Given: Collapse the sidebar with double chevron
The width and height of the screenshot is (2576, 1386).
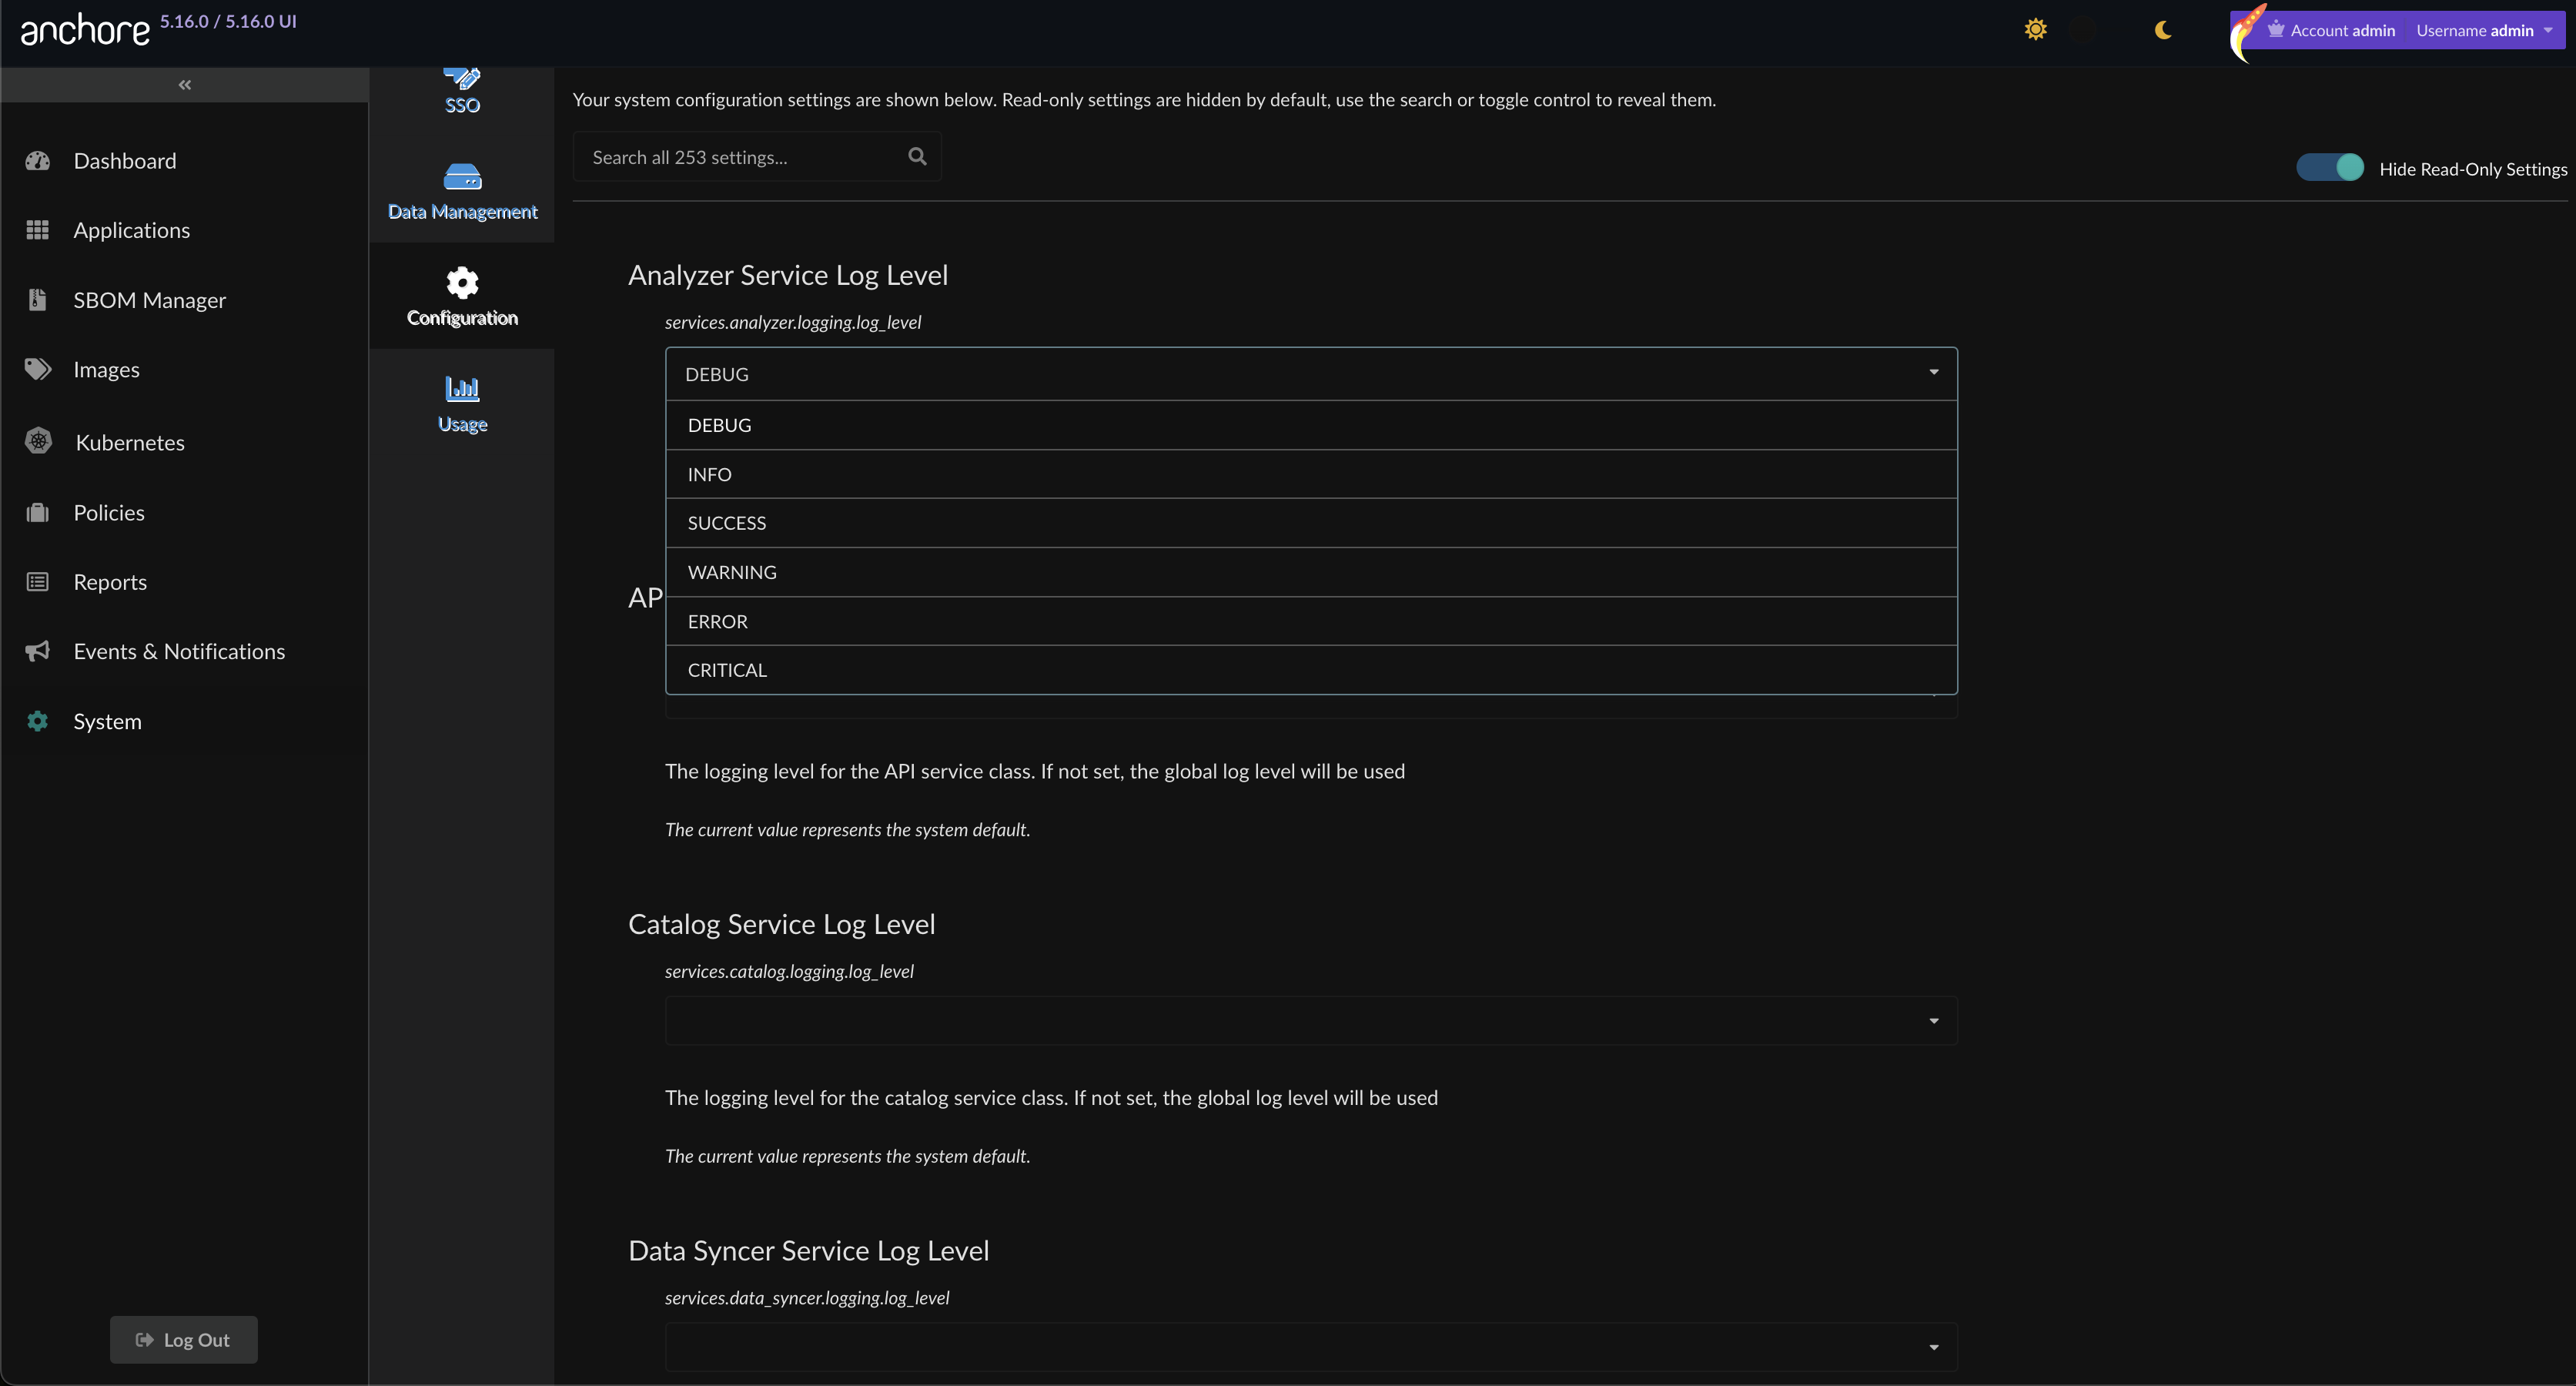Looking at the screenshot, I should [185, 85].
